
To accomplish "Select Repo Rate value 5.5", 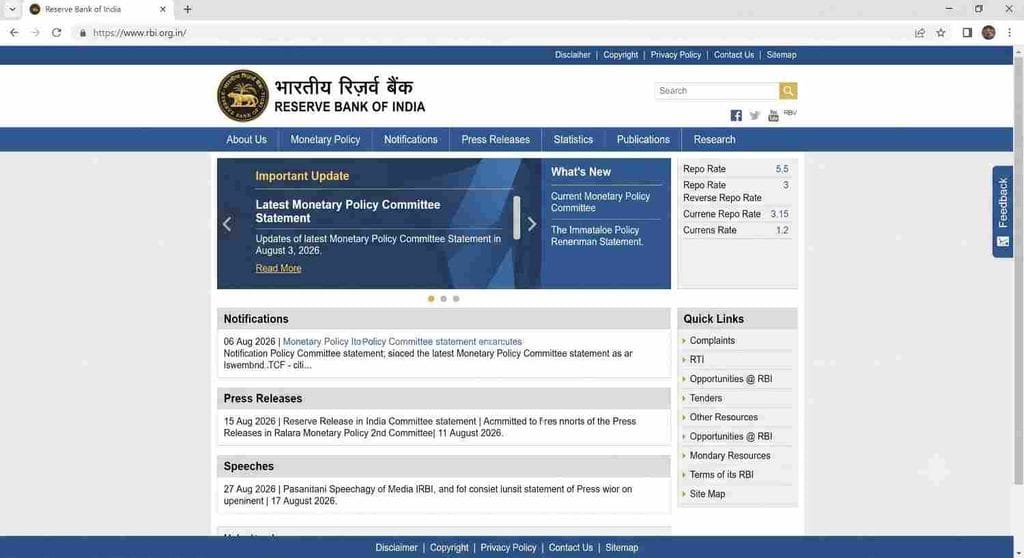I will tap(782, 169).
